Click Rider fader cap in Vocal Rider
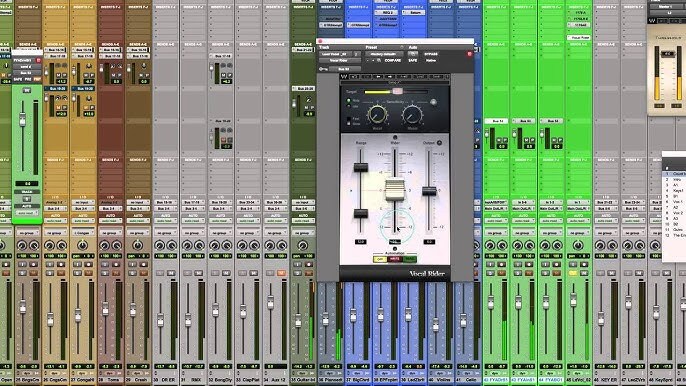This screenshot has width=686, height=386. tap(395, 190)
